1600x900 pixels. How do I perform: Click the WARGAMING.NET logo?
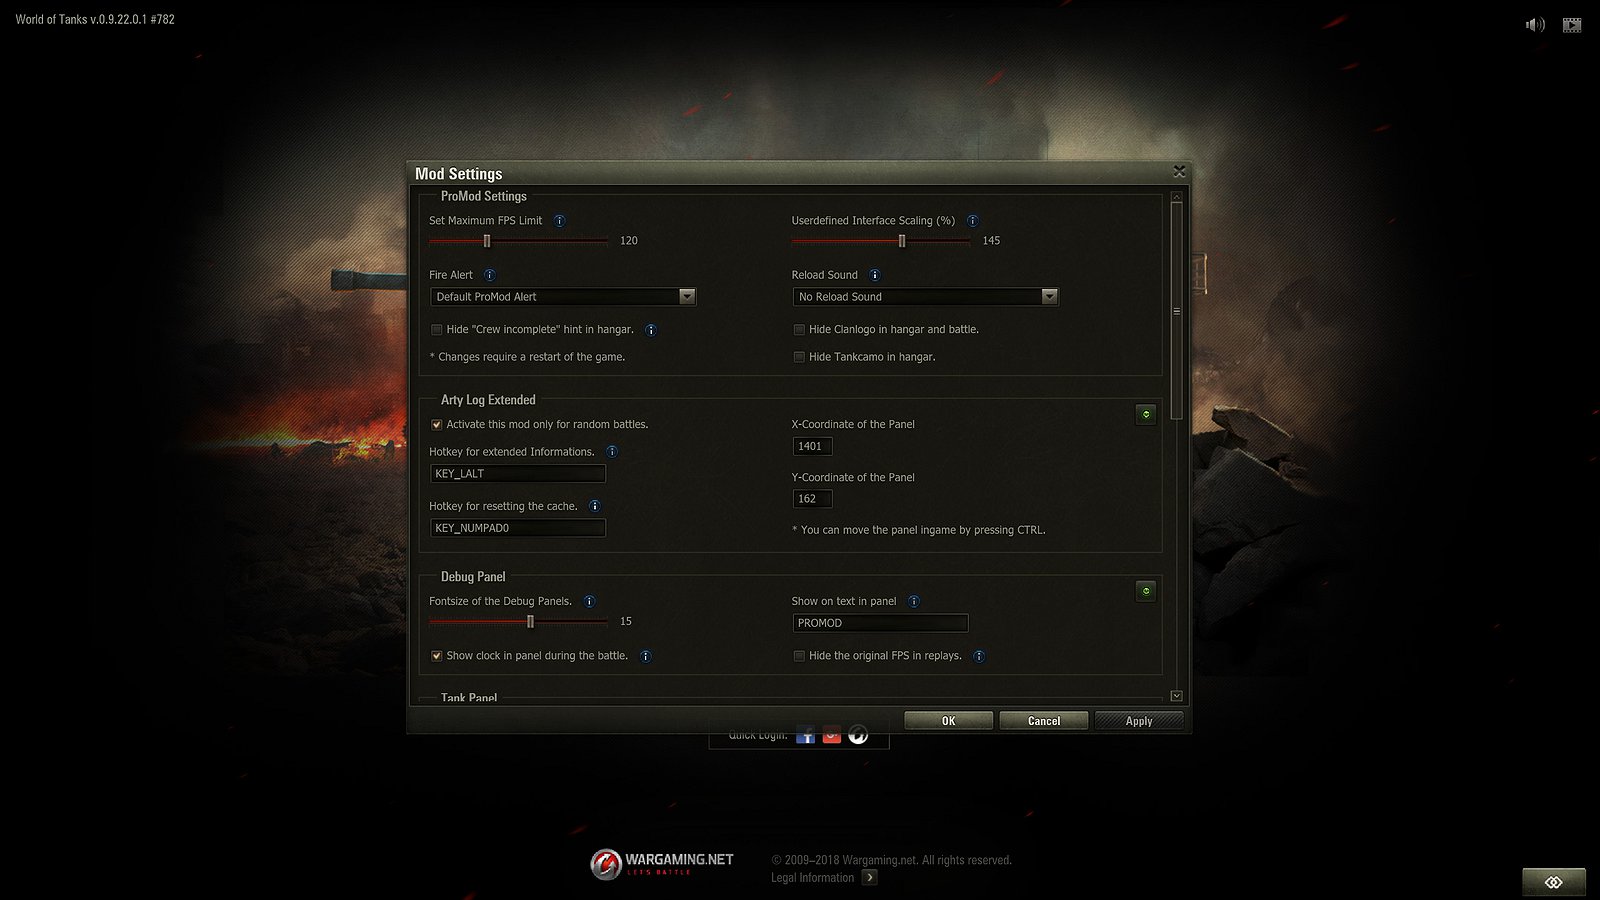click(x=662, y=864)
